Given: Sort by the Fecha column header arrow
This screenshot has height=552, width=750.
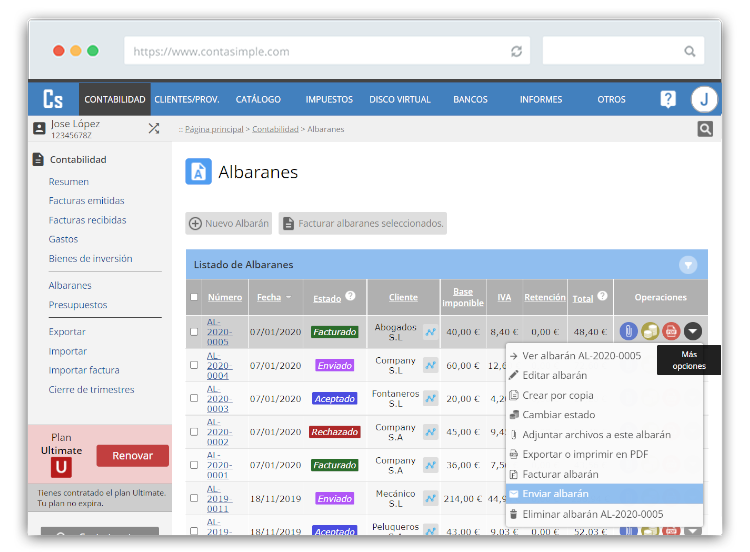Looking at the screenshot, I should [288, 297].
